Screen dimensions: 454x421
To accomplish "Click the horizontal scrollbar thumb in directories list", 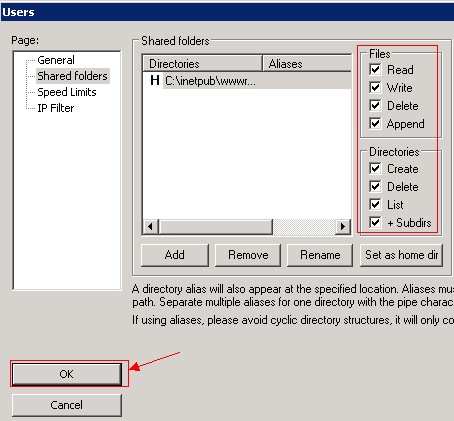I will (216, 227).
